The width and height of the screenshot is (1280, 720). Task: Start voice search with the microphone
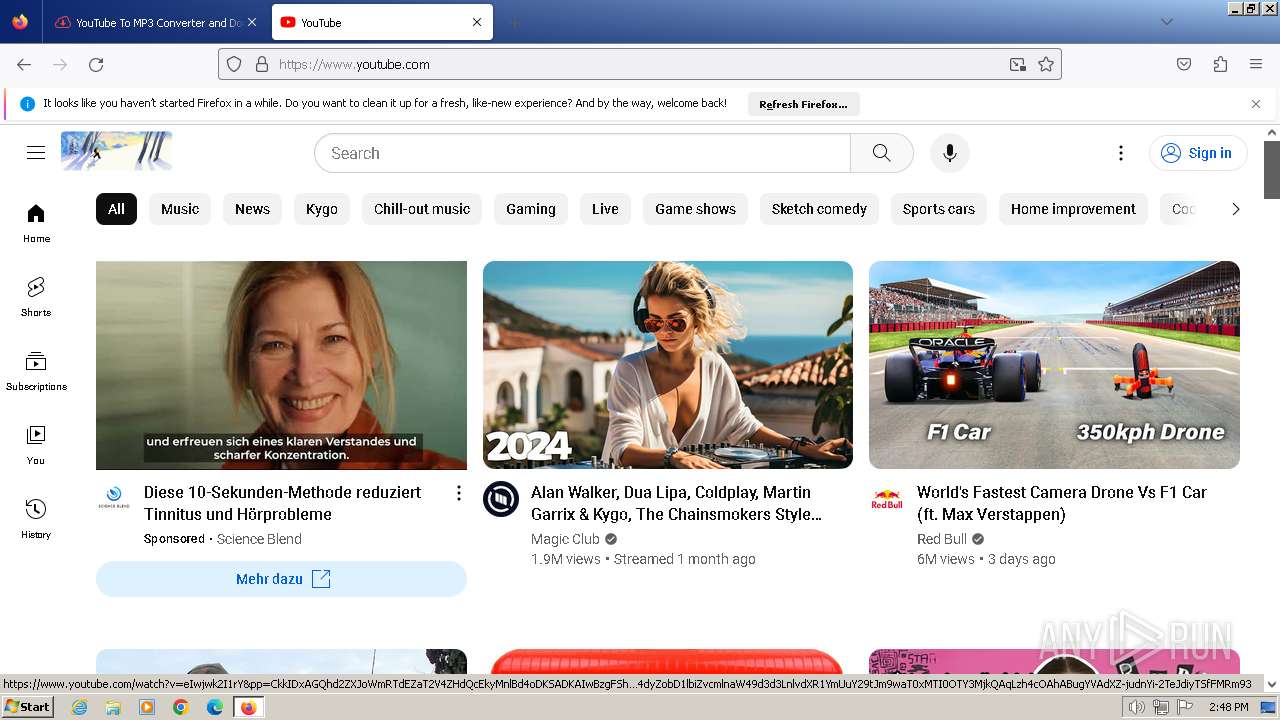tap(950, 153)
